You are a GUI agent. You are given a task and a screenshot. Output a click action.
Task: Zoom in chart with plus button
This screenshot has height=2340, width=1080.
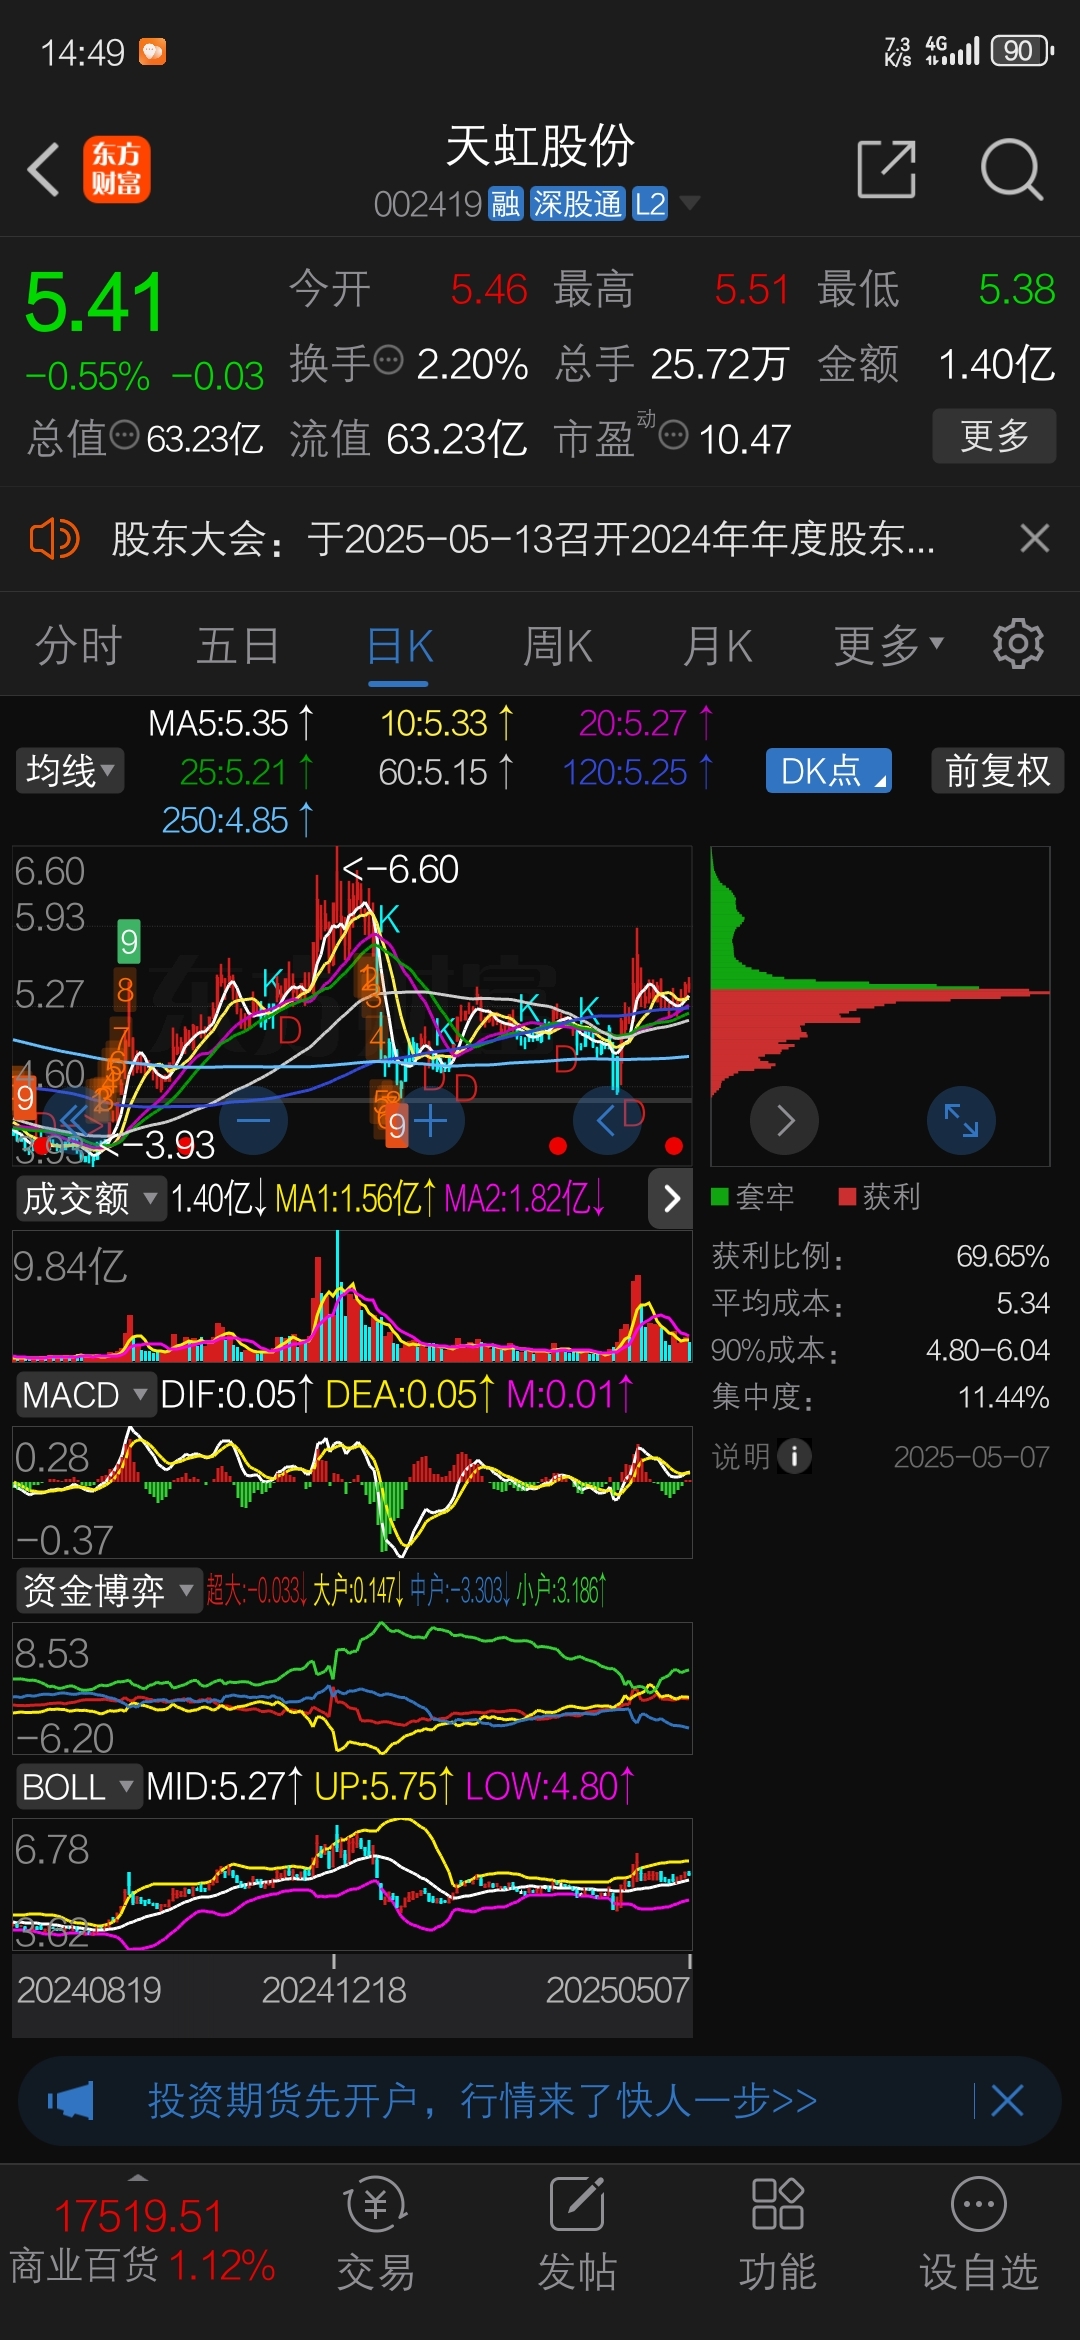(x=430, y=1120)
